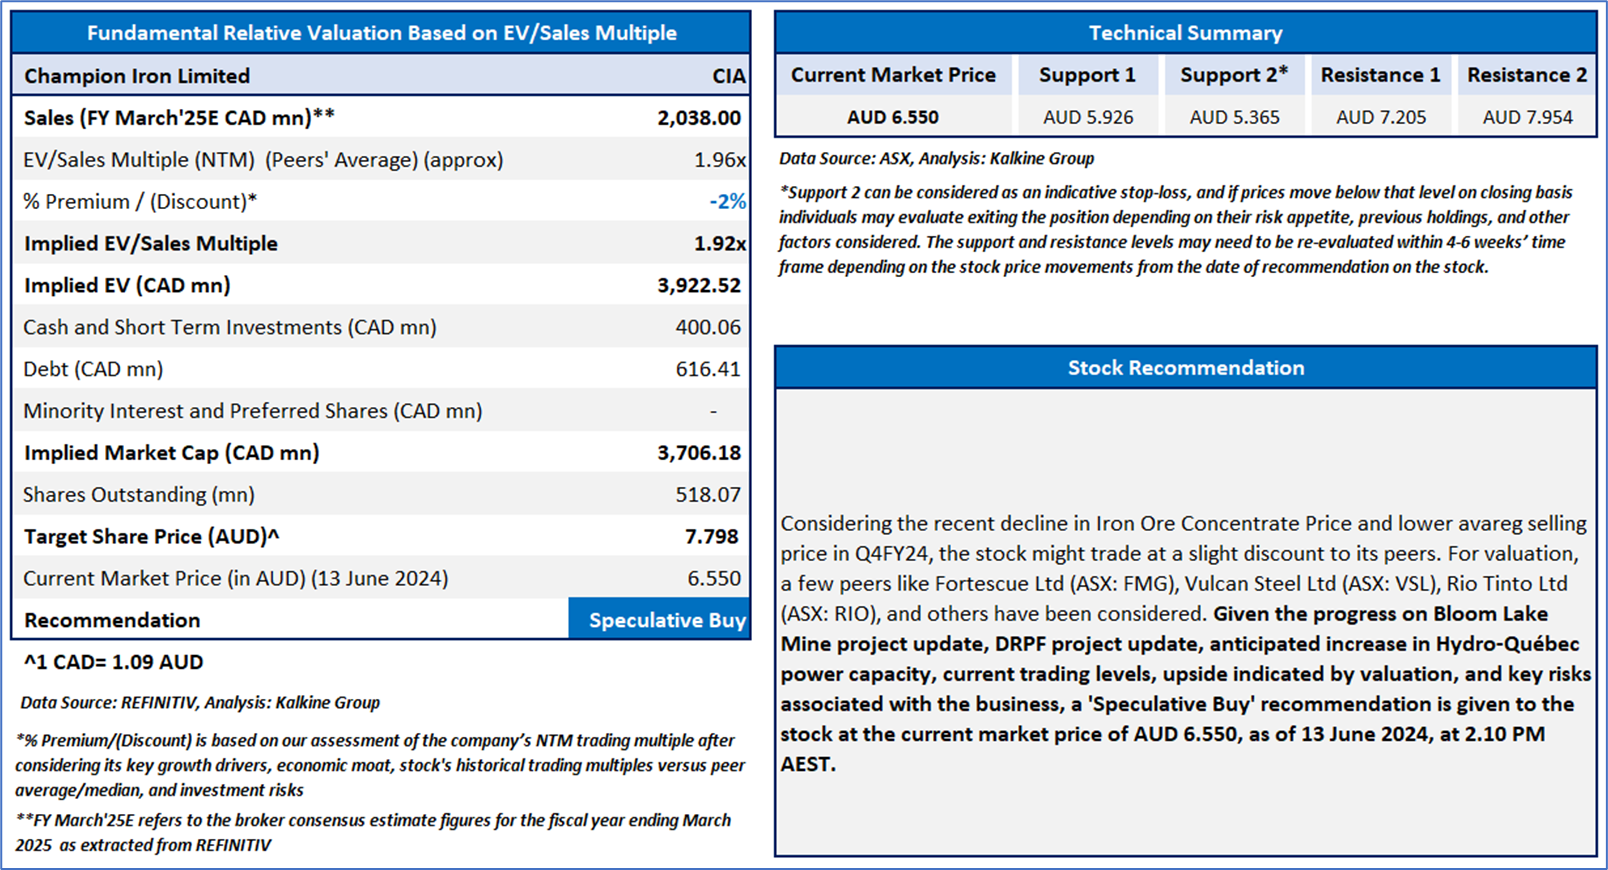Click the Technical Summary header bar
The image size is (1608, 870).
coord(1185,33)
